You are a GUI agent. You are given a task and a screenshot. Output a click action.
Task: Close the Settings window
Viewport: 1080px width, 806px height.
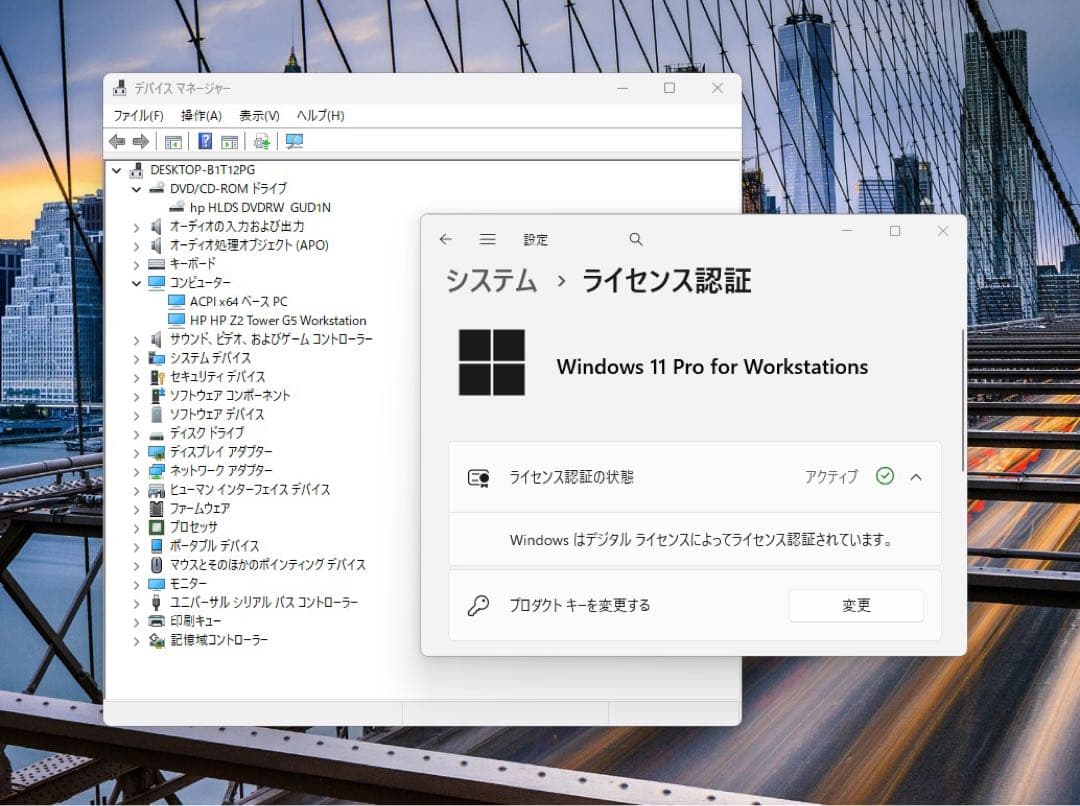tap(943, 231)
